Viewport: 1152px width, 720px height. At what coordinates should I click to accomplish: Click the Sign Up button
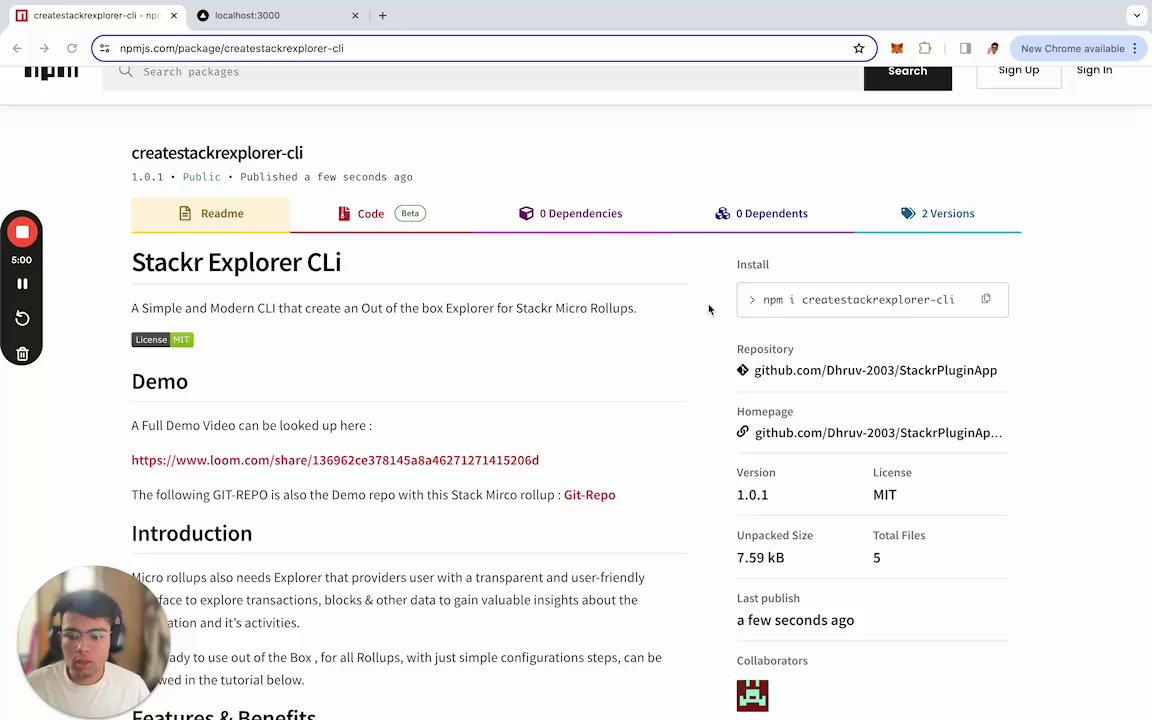tap(1018, 75)
